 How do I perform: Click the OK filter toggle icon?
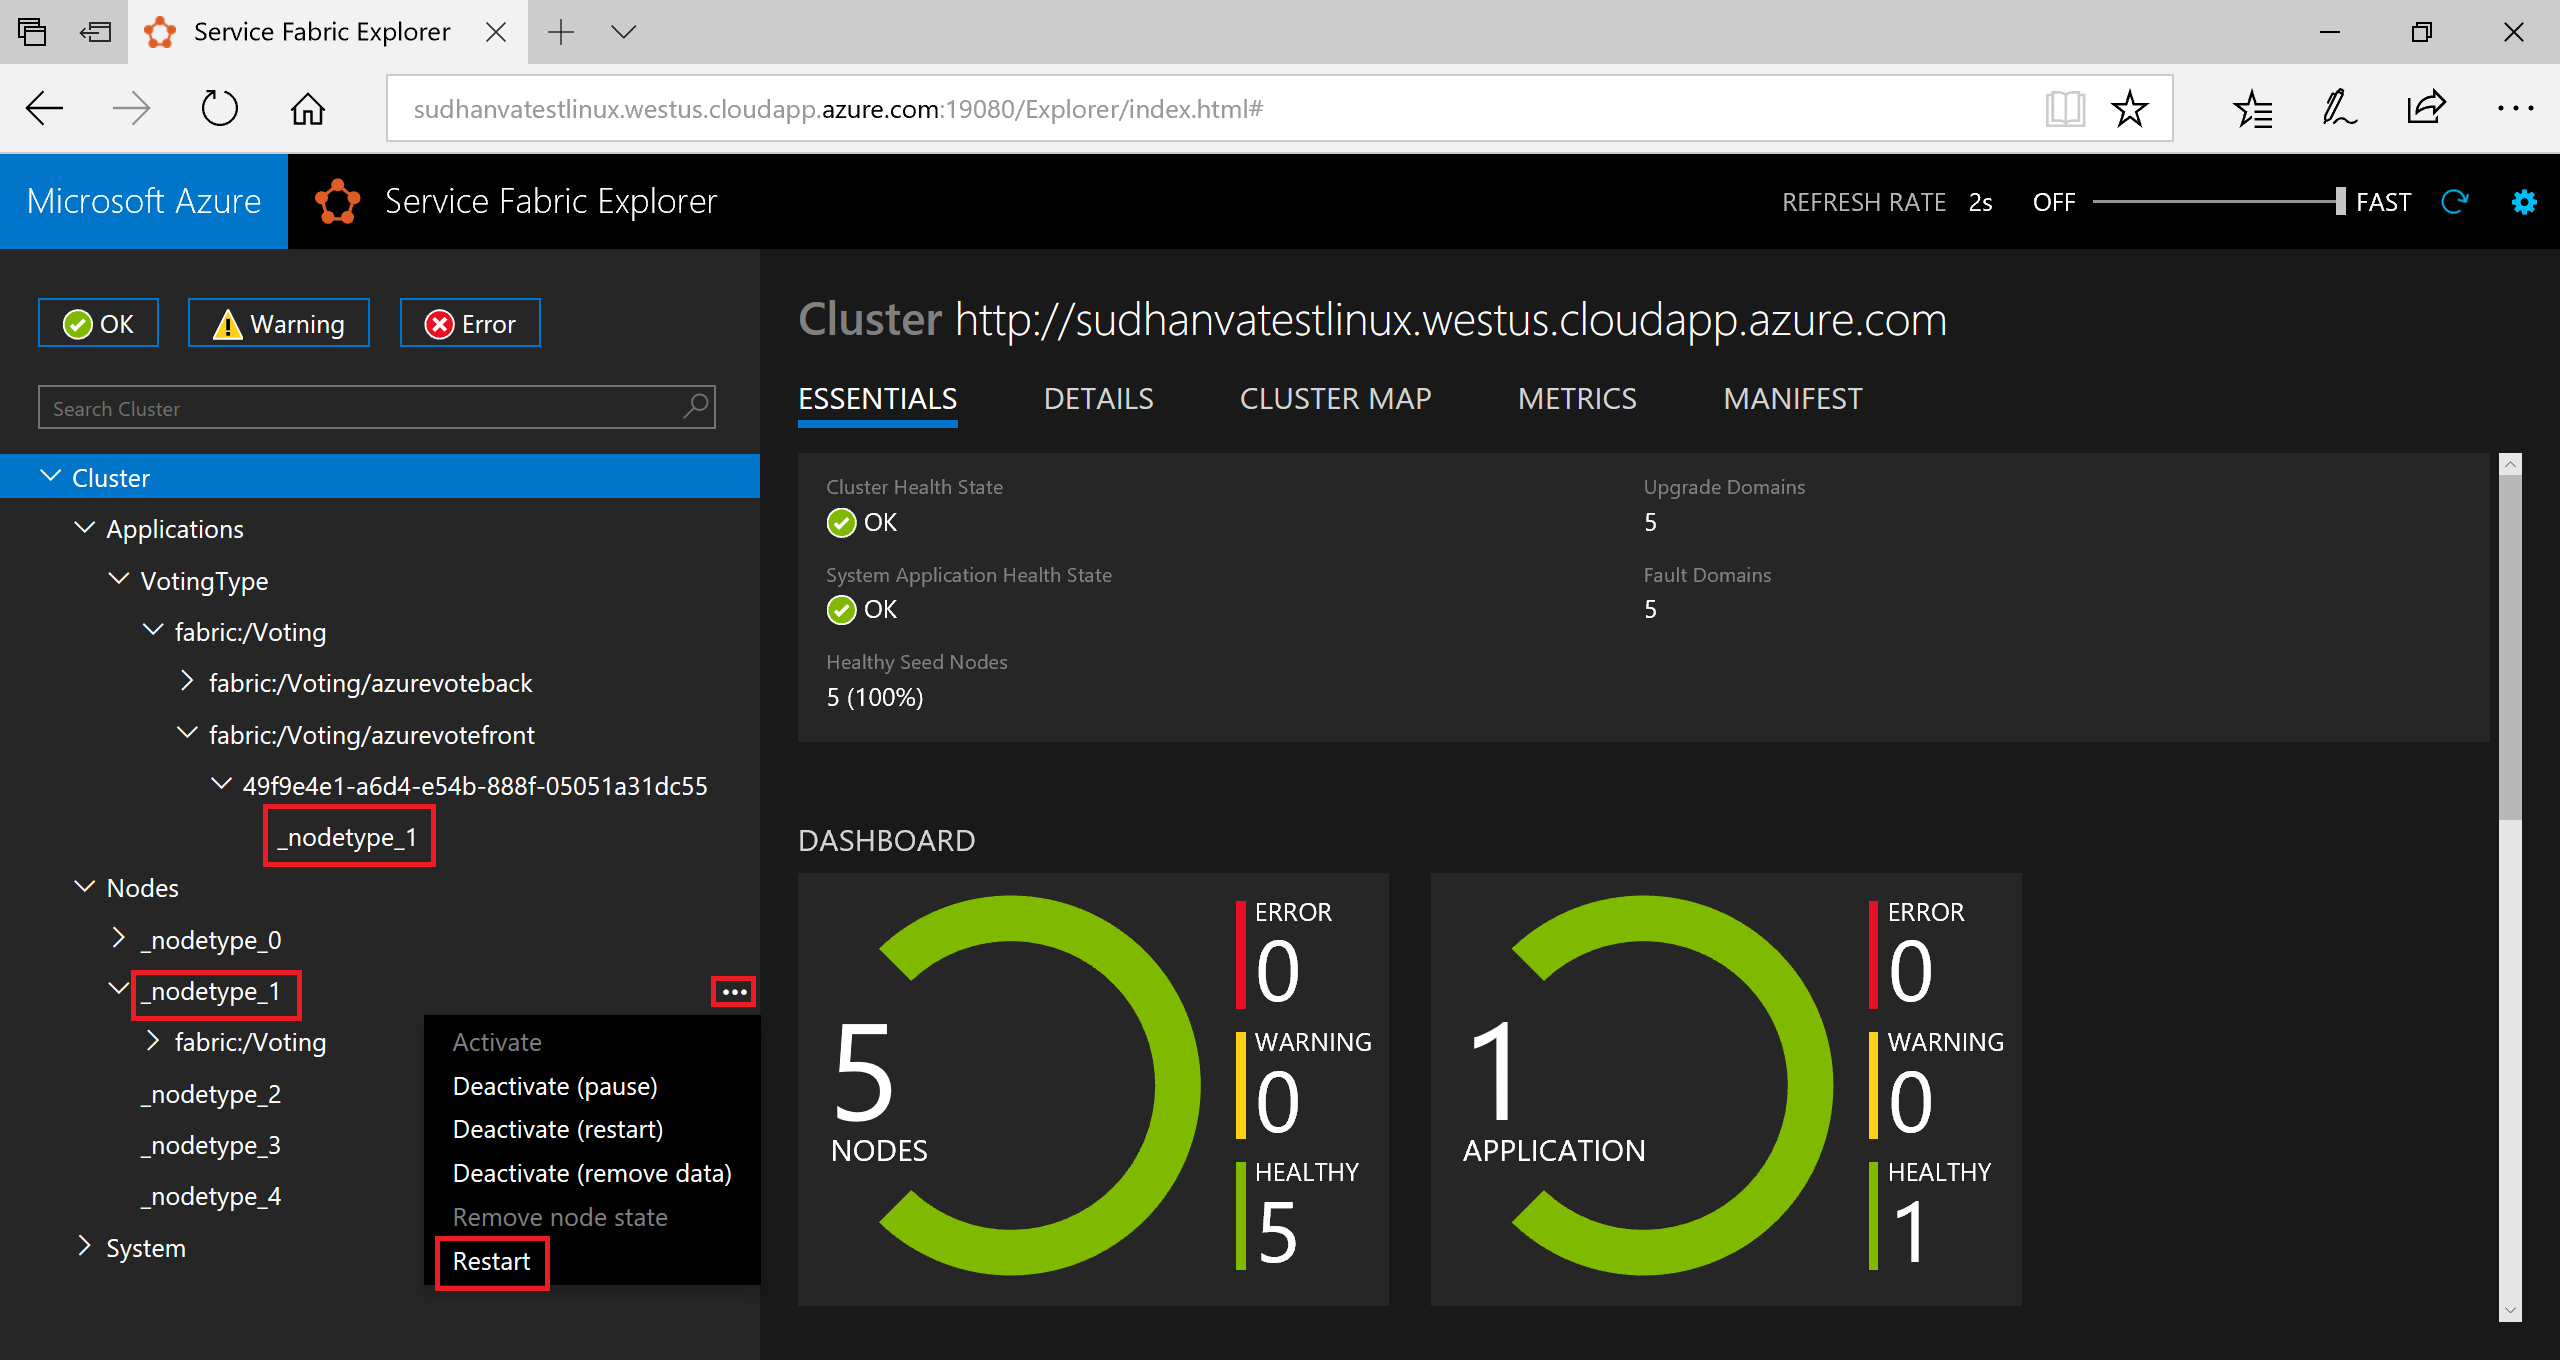(x=97, y=323)
